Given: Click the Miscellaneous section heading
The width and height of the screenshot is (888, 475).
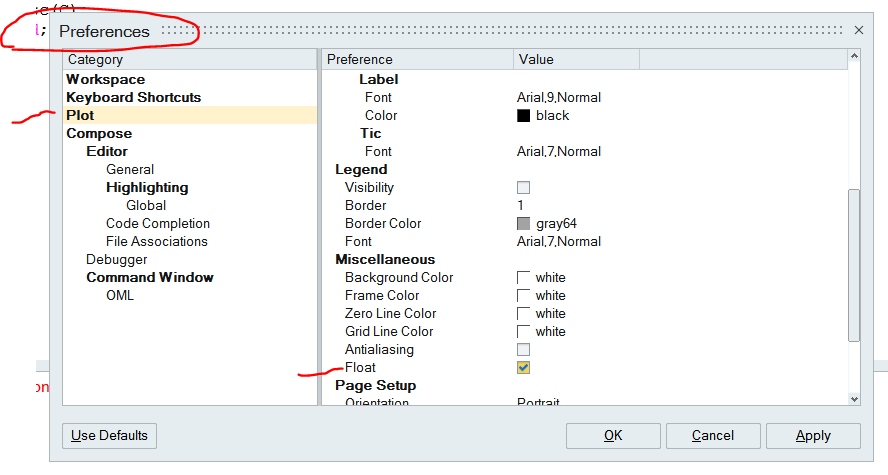Looking at the screenshot, I should coord(385,259).
